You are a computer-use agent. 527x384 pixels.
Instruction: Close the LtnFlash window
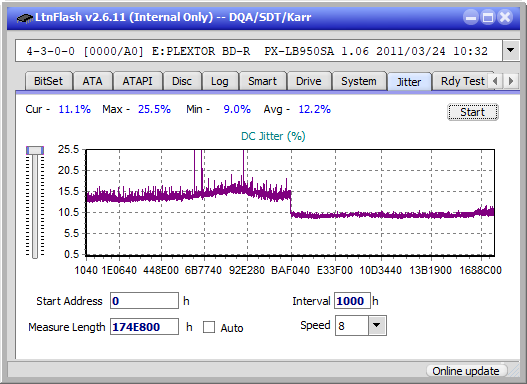[x=505, y=17]
